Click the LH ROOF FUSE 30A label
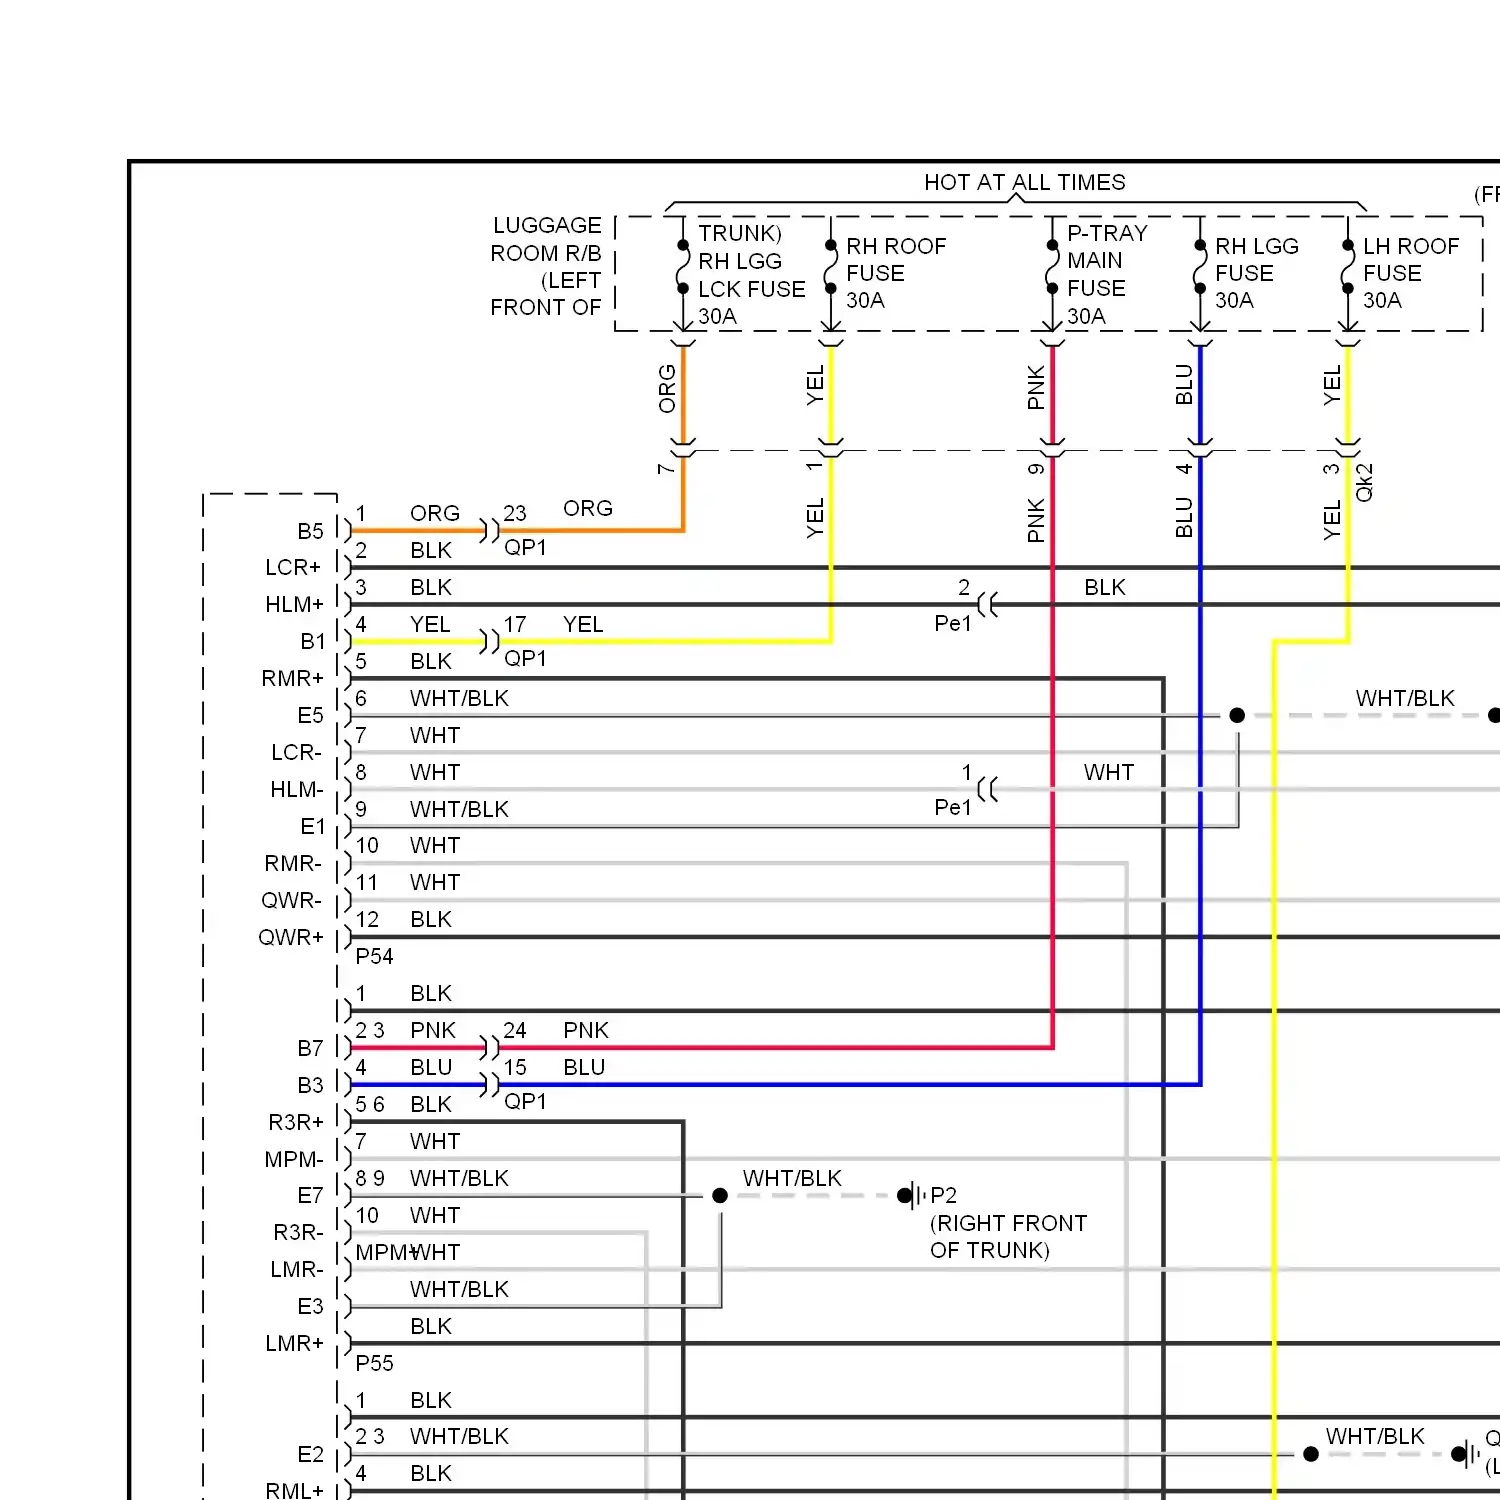Image resolution: width=1500 pixels, height=1500 pixels. pos(1410,273)
